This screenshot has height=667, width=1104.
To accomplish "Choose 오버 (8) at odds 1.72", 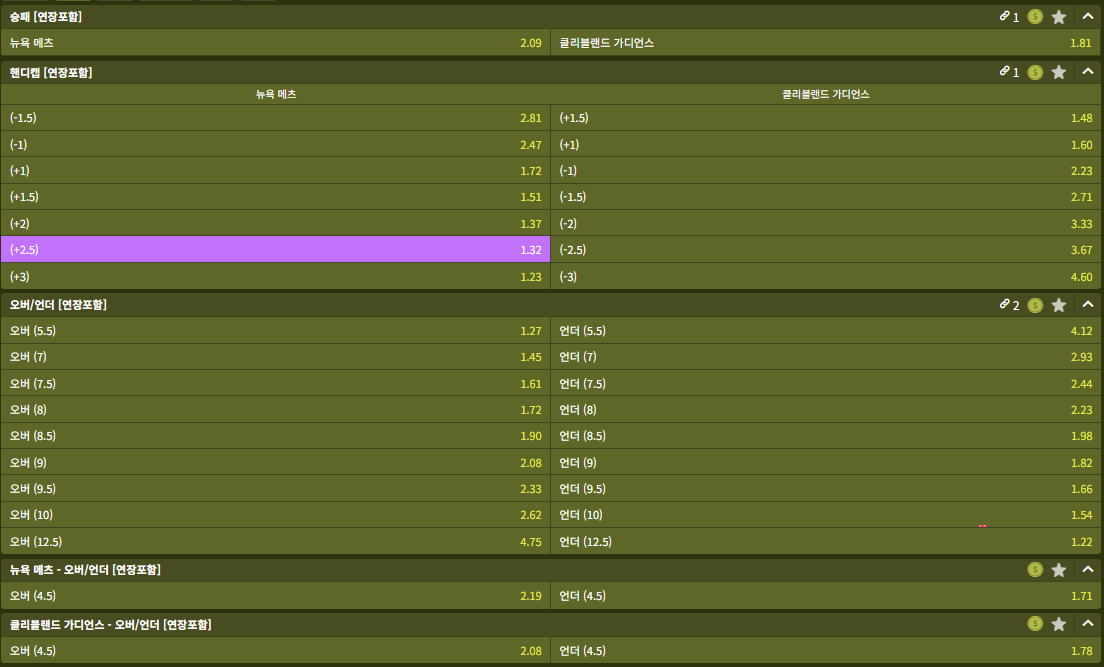I will point(275,409).
